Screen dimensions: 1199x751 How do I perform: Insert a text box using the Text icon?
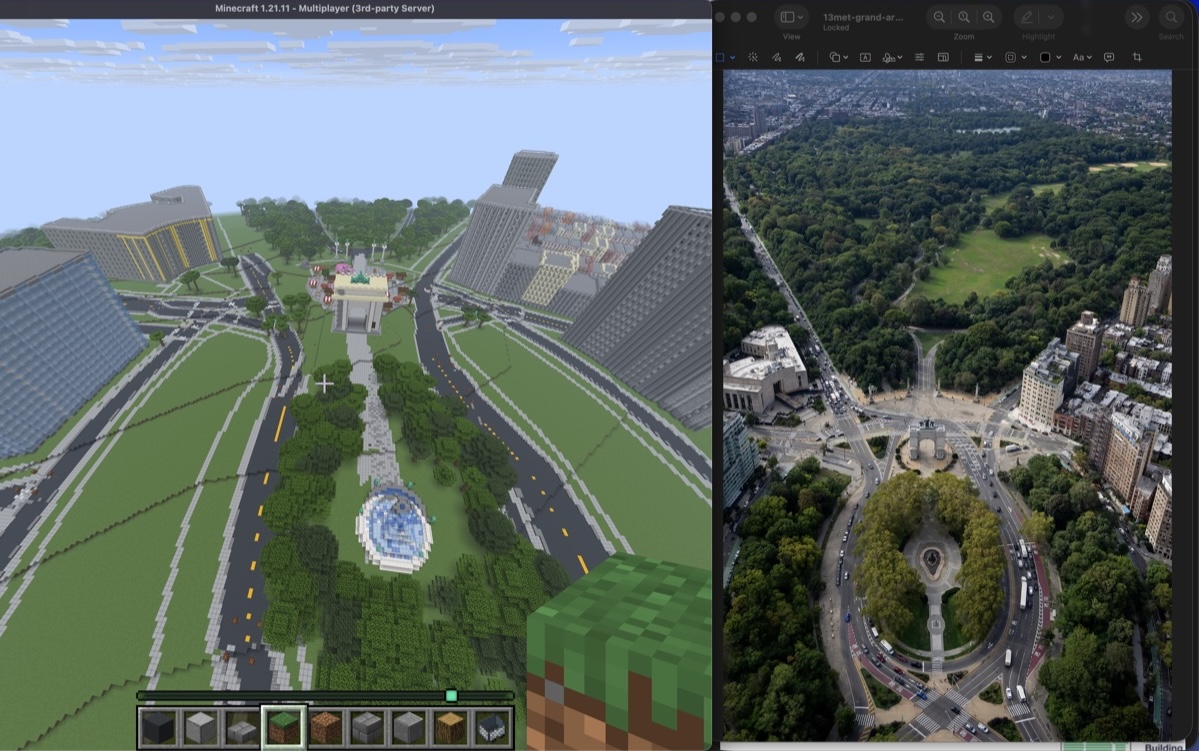[865, 57]
